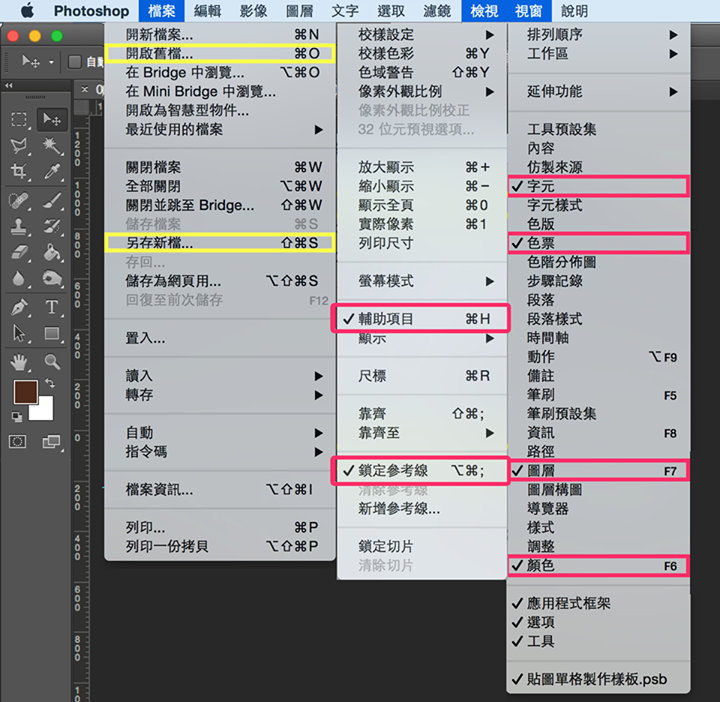Select 尺標 rulers menu item
This screenshot has height=702, width=720.
[422, 376]
